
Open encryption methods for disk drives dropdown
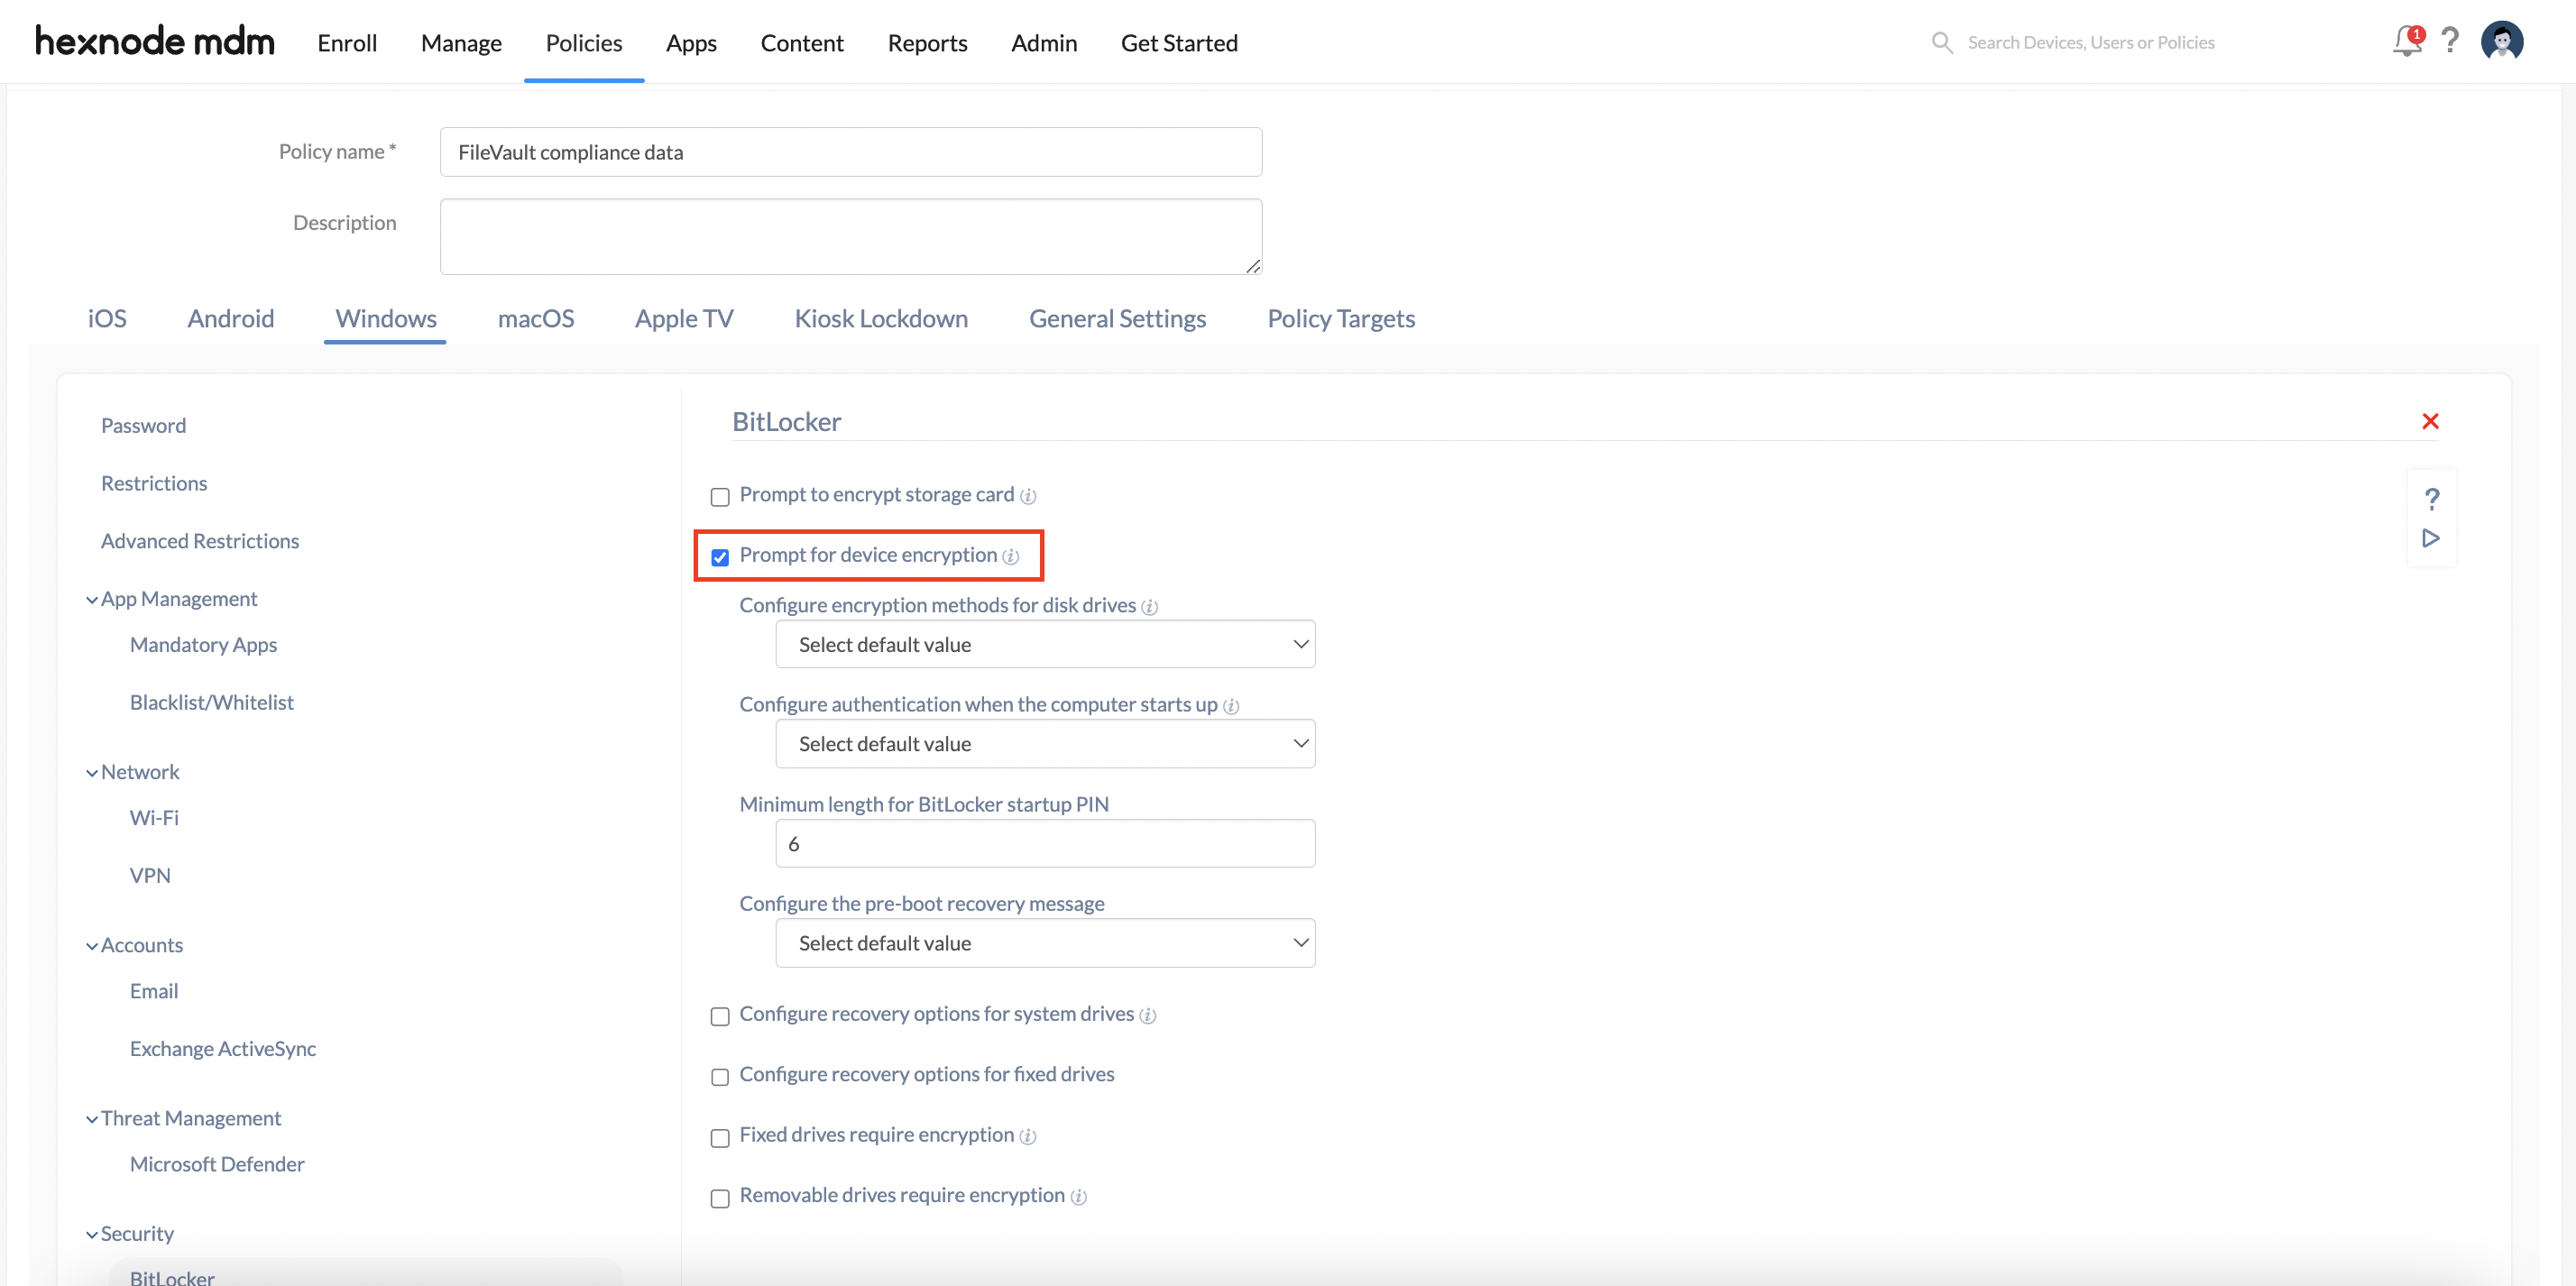[1045, 644]
